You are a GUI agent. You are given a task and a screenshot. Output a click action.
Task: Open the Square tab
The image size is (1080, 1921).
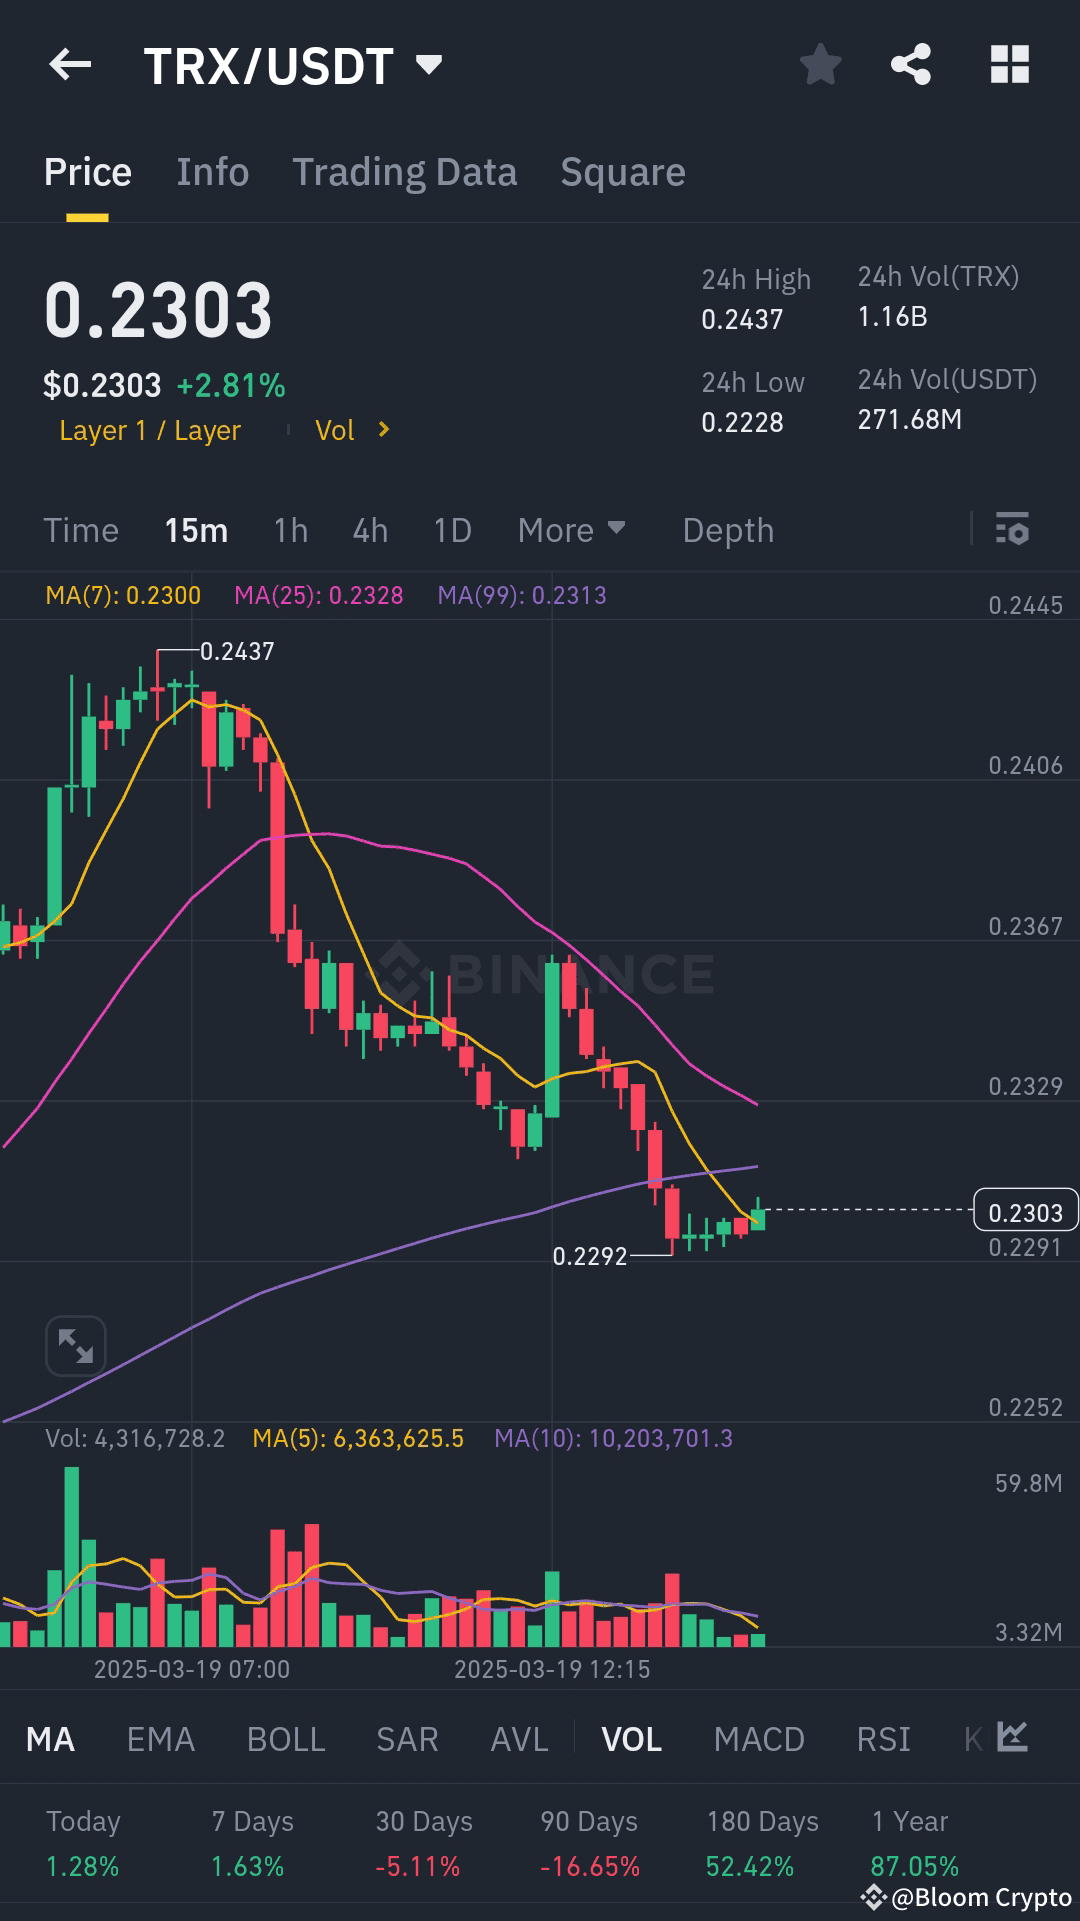(x=623, y=171)
